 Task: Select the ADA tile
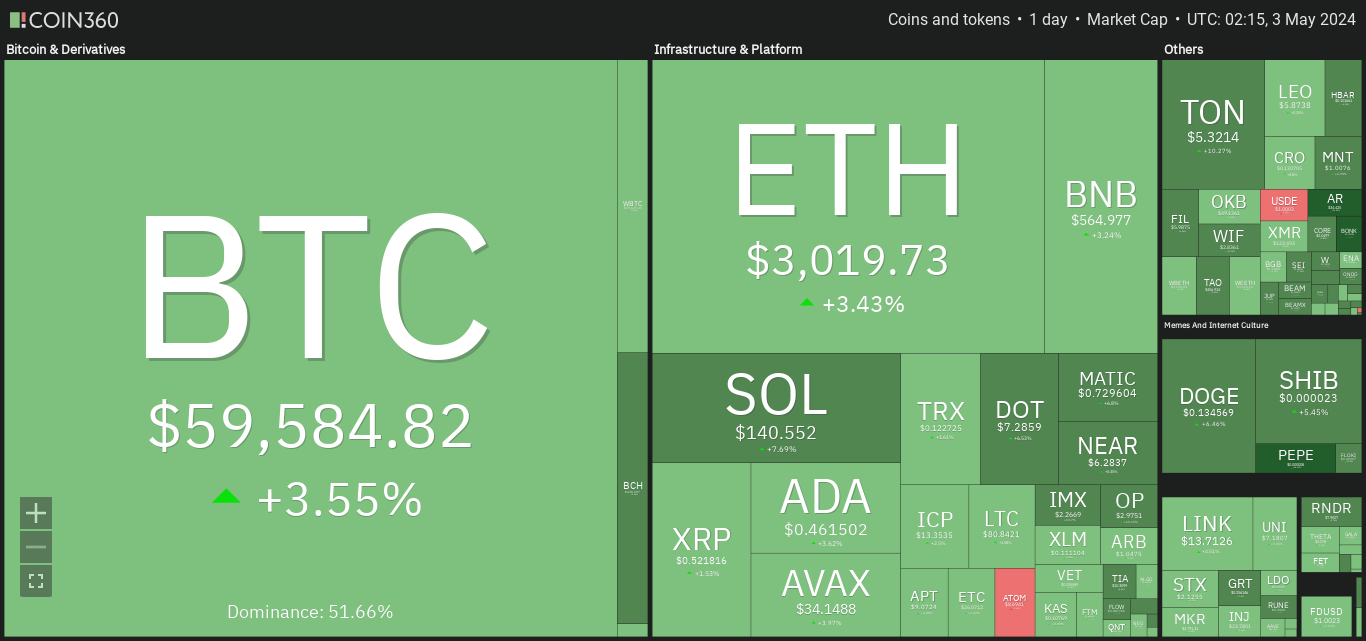pos(825,508)
